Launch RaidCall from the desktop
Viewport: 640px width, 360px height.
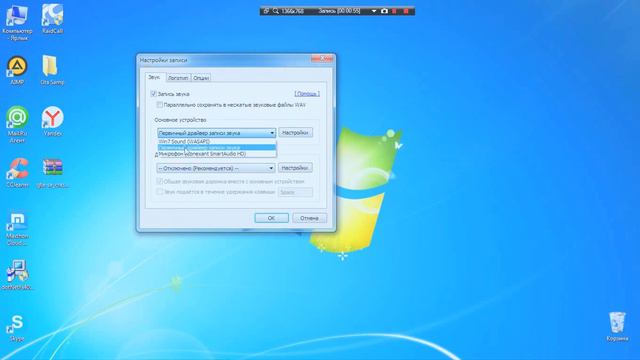pos(52,19)
